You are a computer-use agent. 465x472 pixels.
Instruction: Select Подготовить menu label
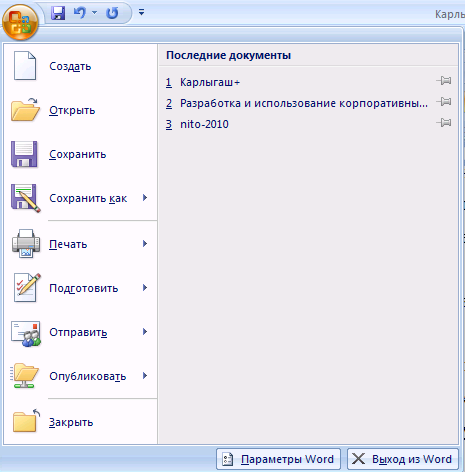tap(84, 288)
